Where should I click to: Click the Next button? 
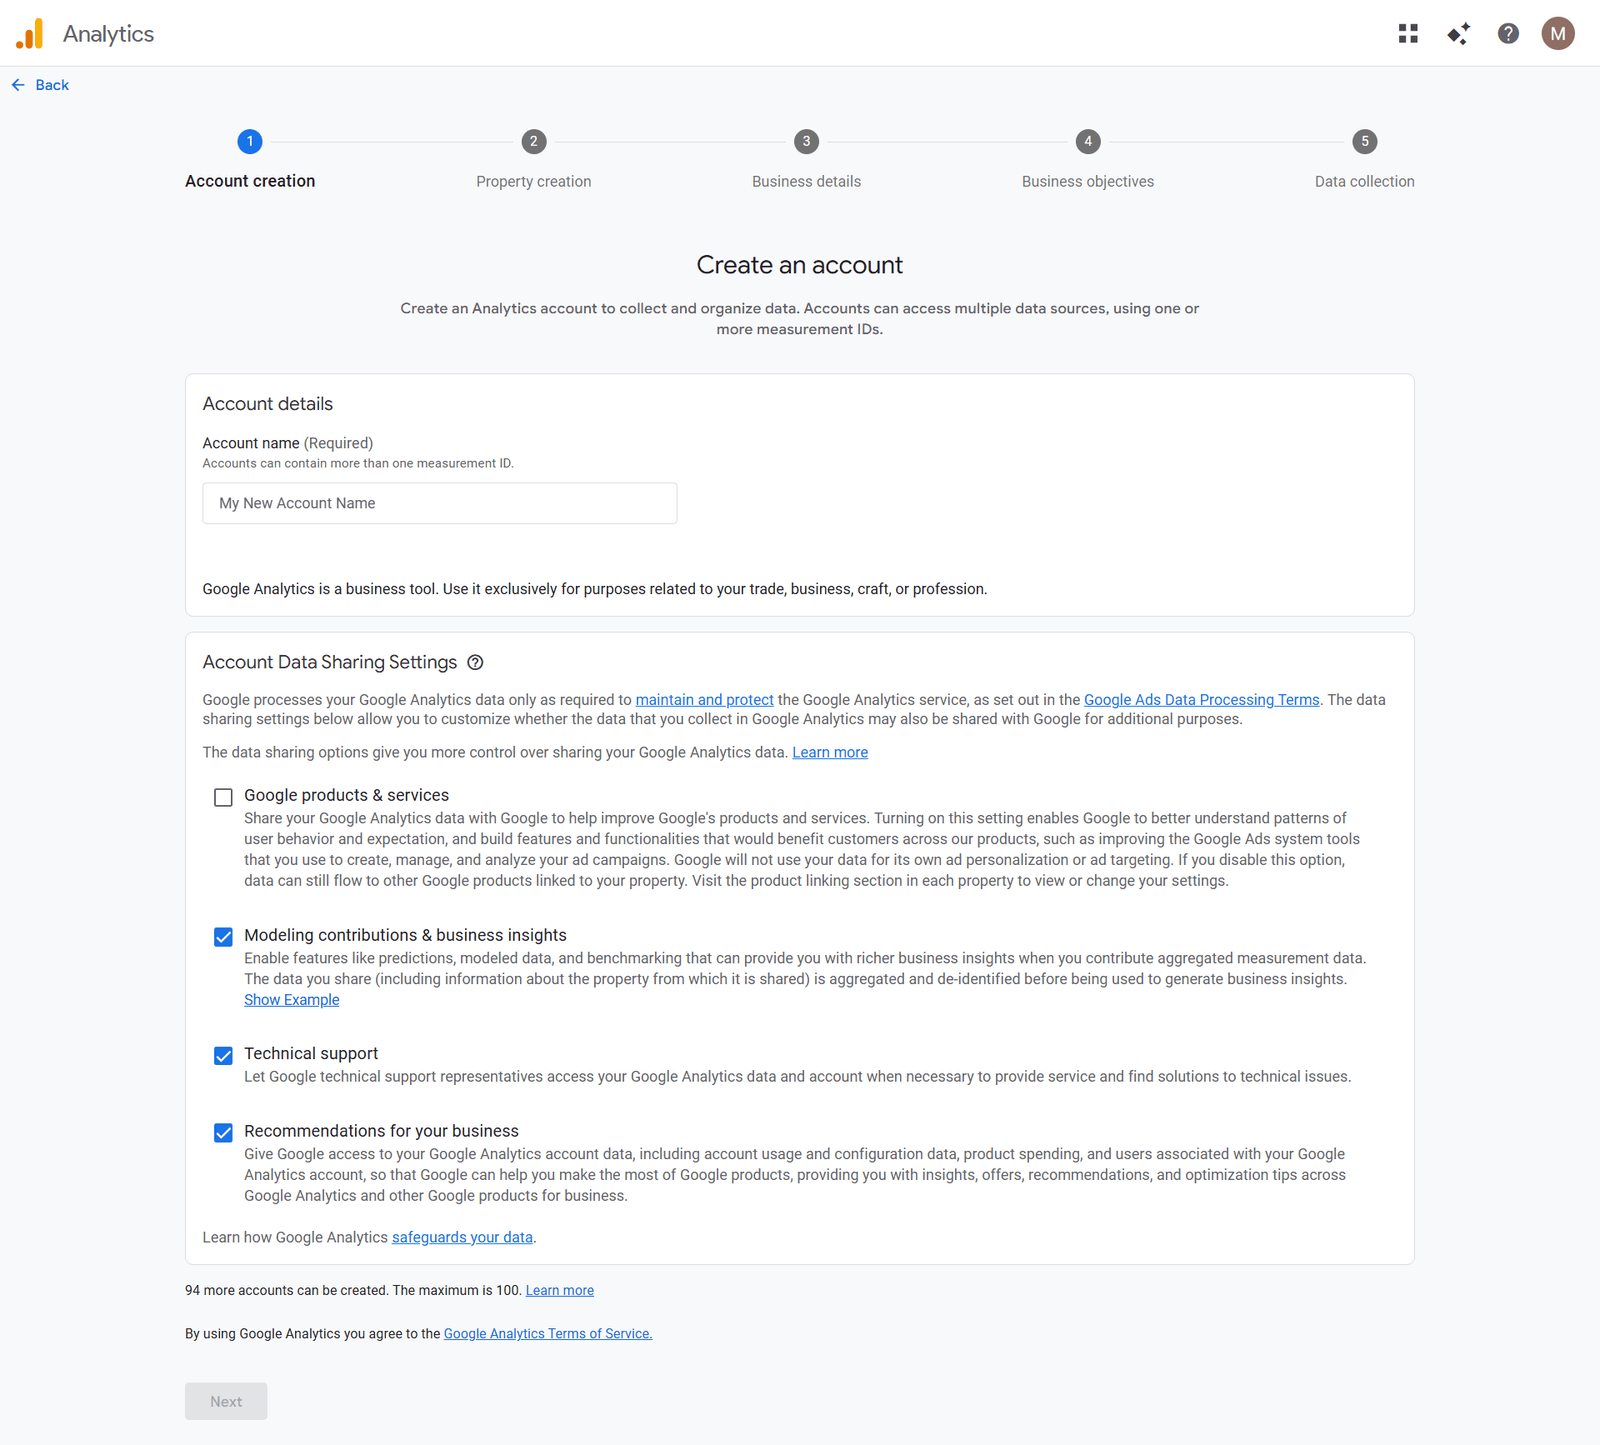[225, 1401]
